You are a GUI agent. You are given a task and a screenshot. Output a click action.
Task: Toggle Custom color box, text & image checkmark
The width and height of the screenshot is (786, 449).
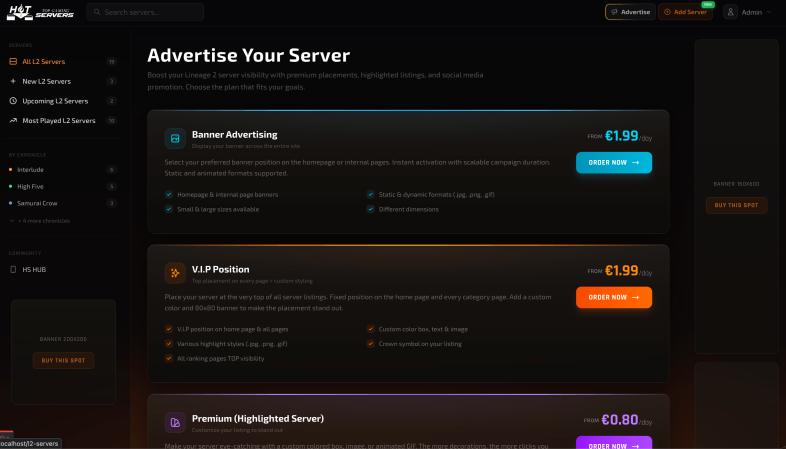pyautogui.click(x=370, y=329)
